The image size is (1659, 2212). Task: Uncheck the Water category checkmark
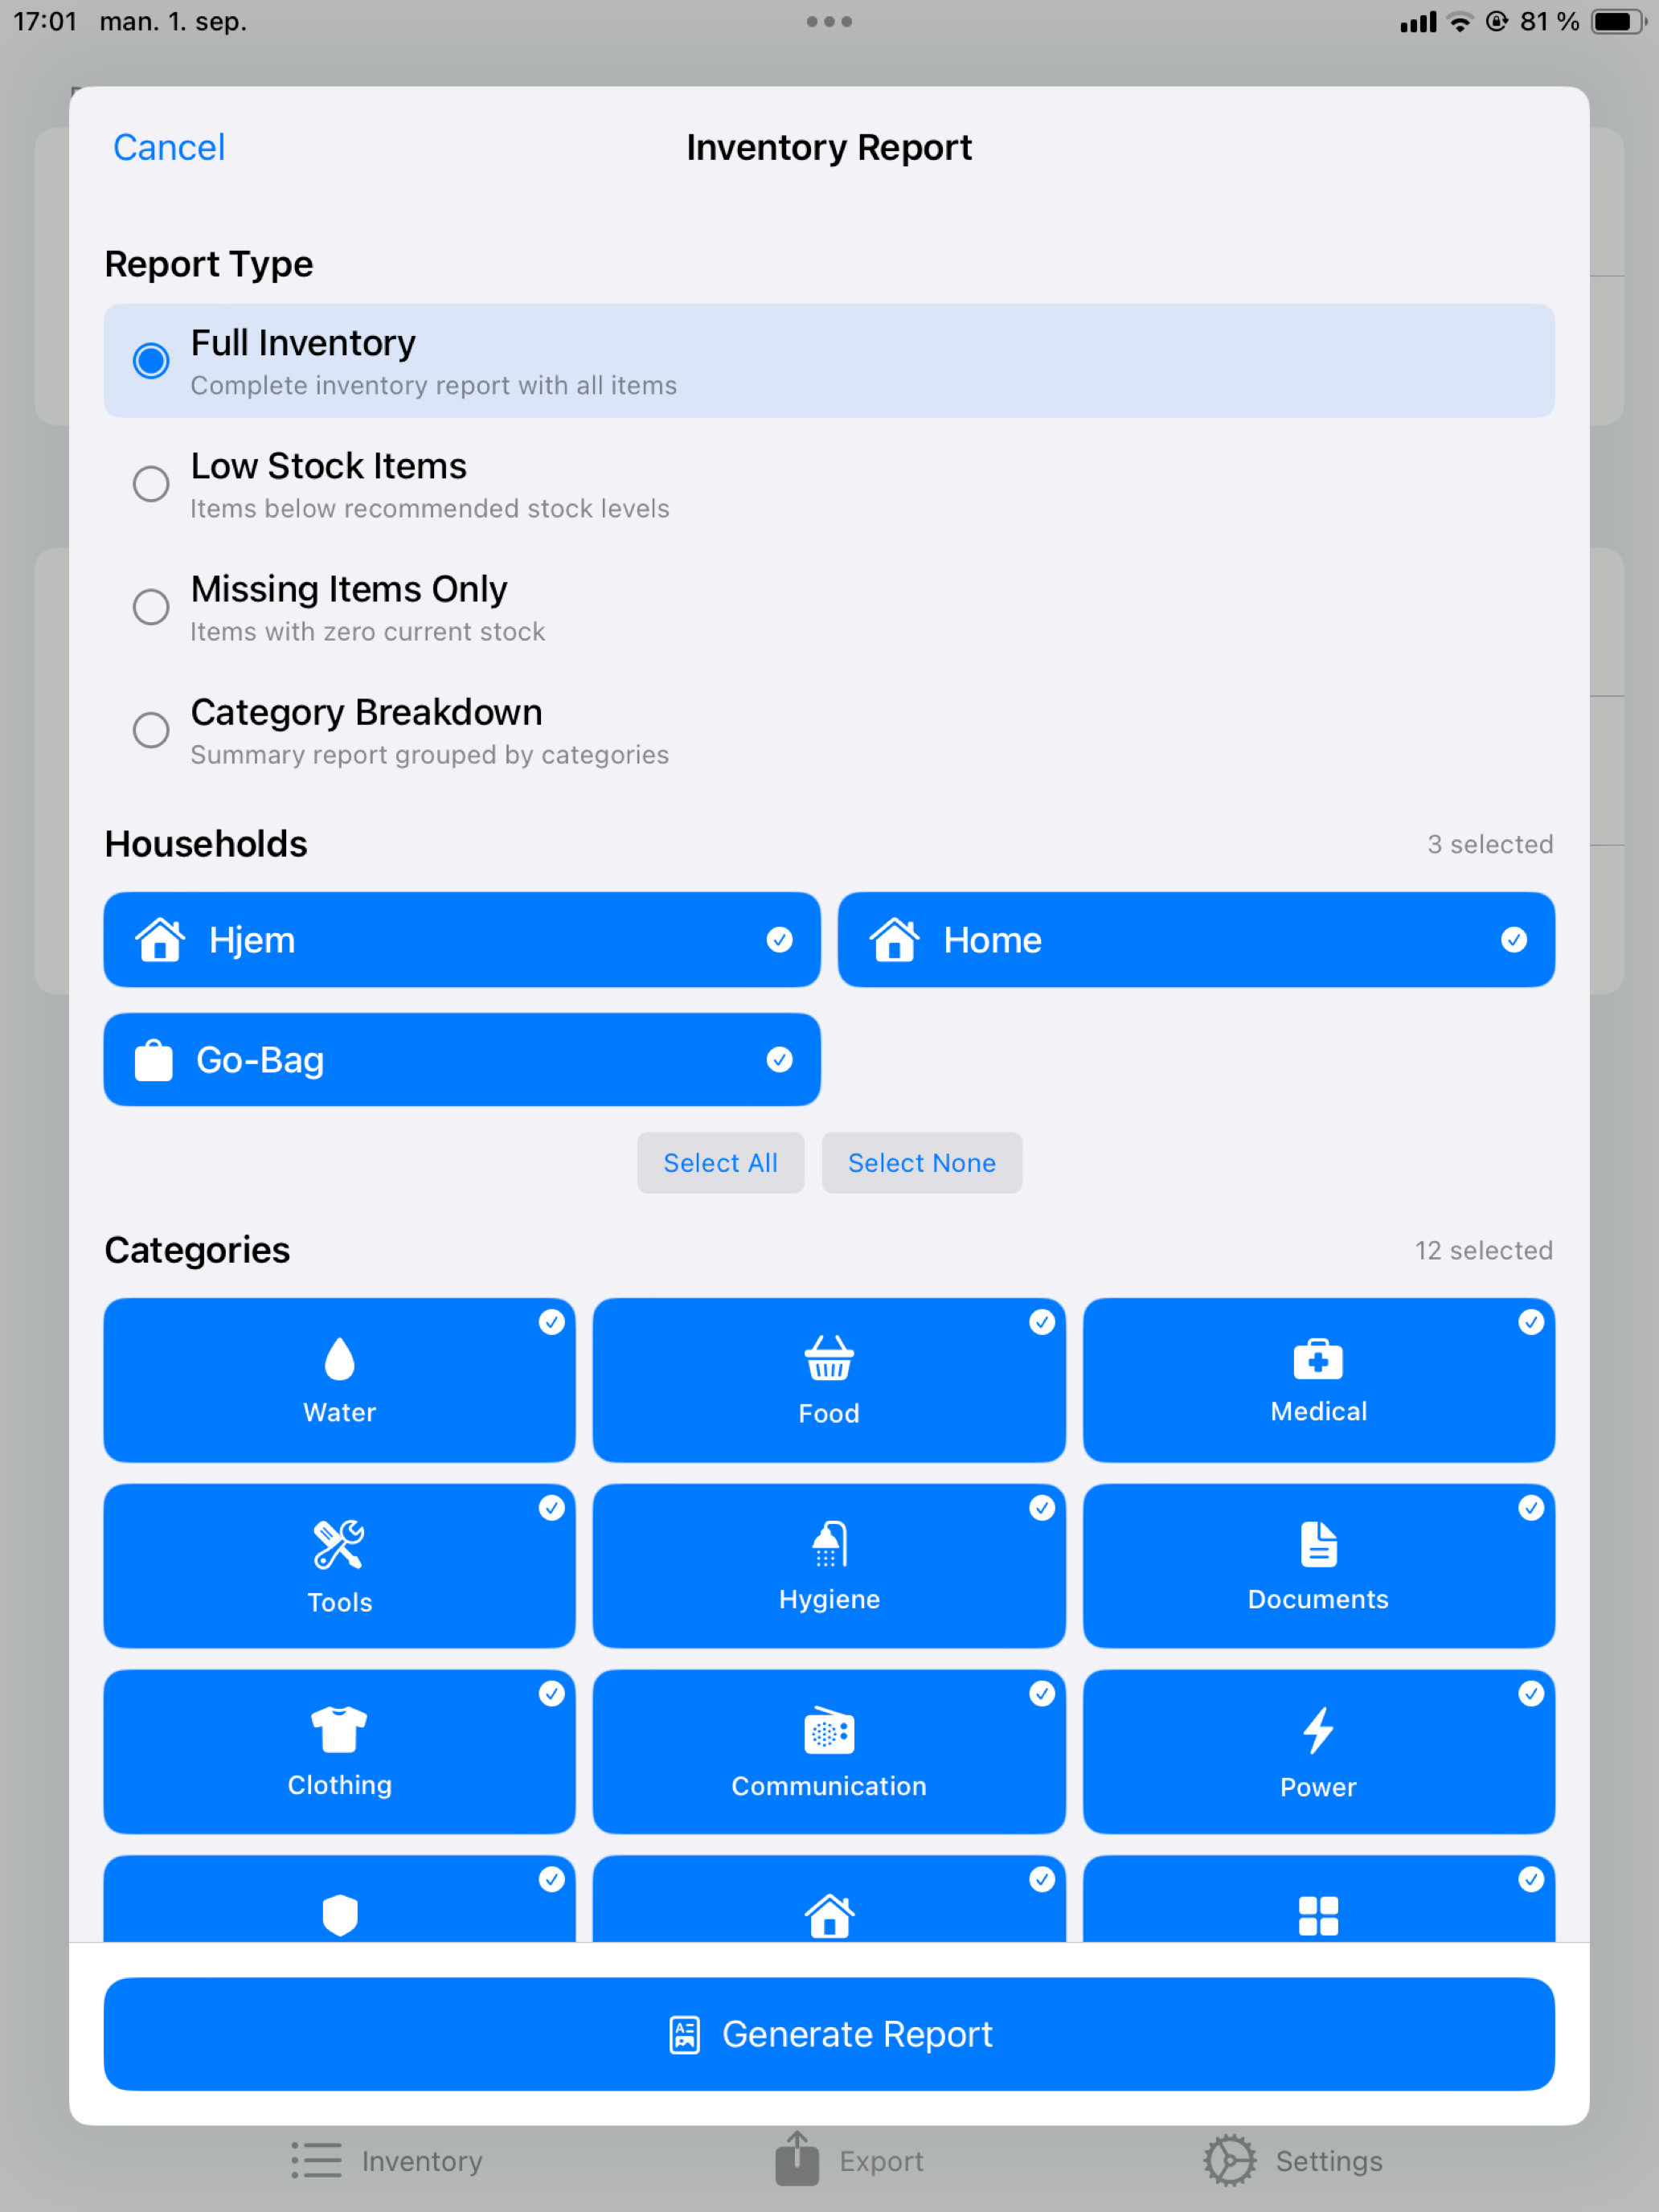[x=552, y=1322]
